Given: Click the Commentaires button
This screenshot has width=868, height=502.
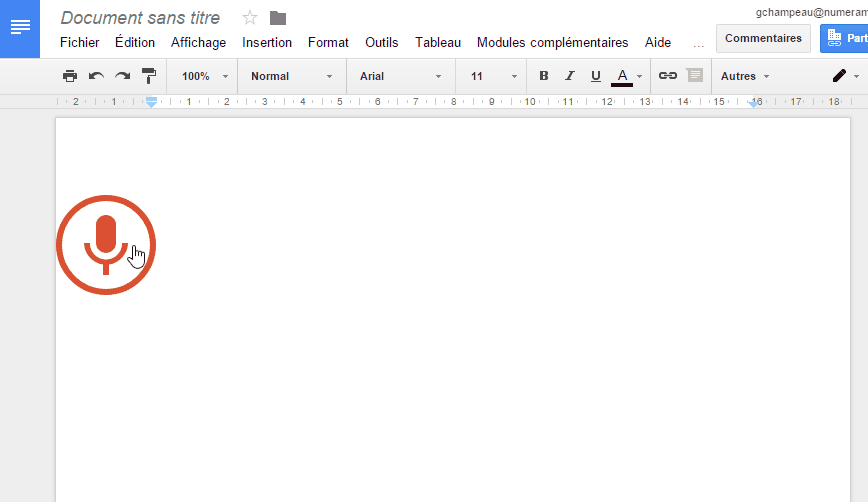Looking at the screenshot, I should 763,38.
